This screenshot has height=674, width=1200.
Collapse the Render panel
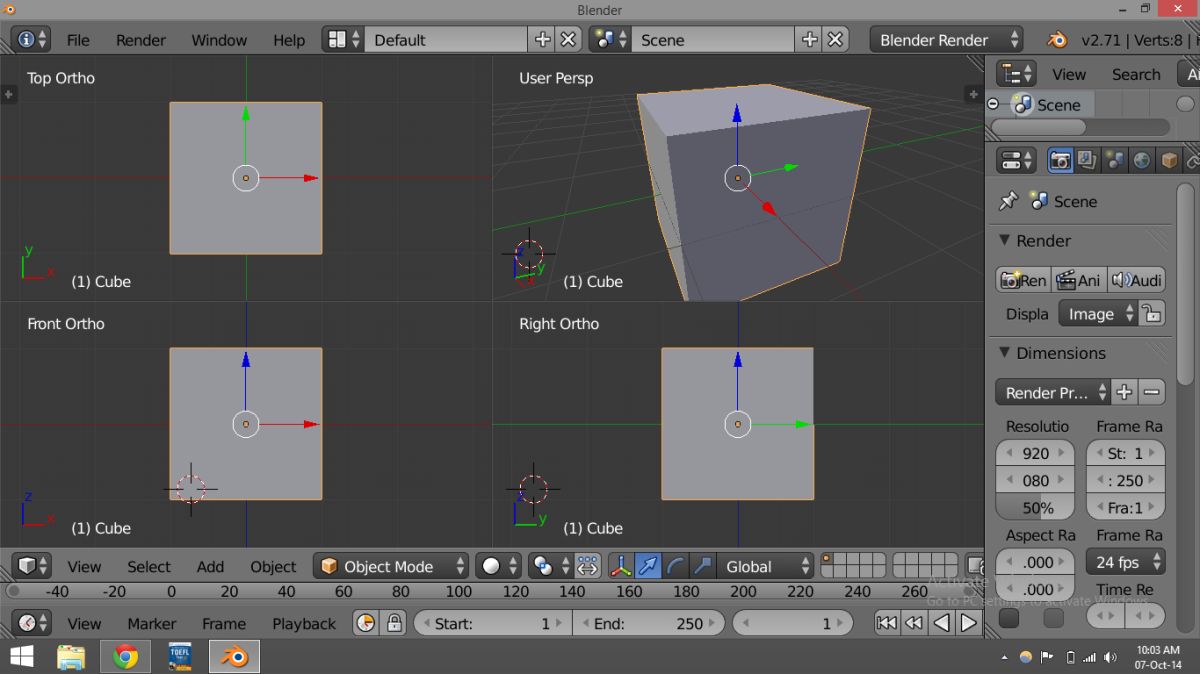[x=1005, y=241]
